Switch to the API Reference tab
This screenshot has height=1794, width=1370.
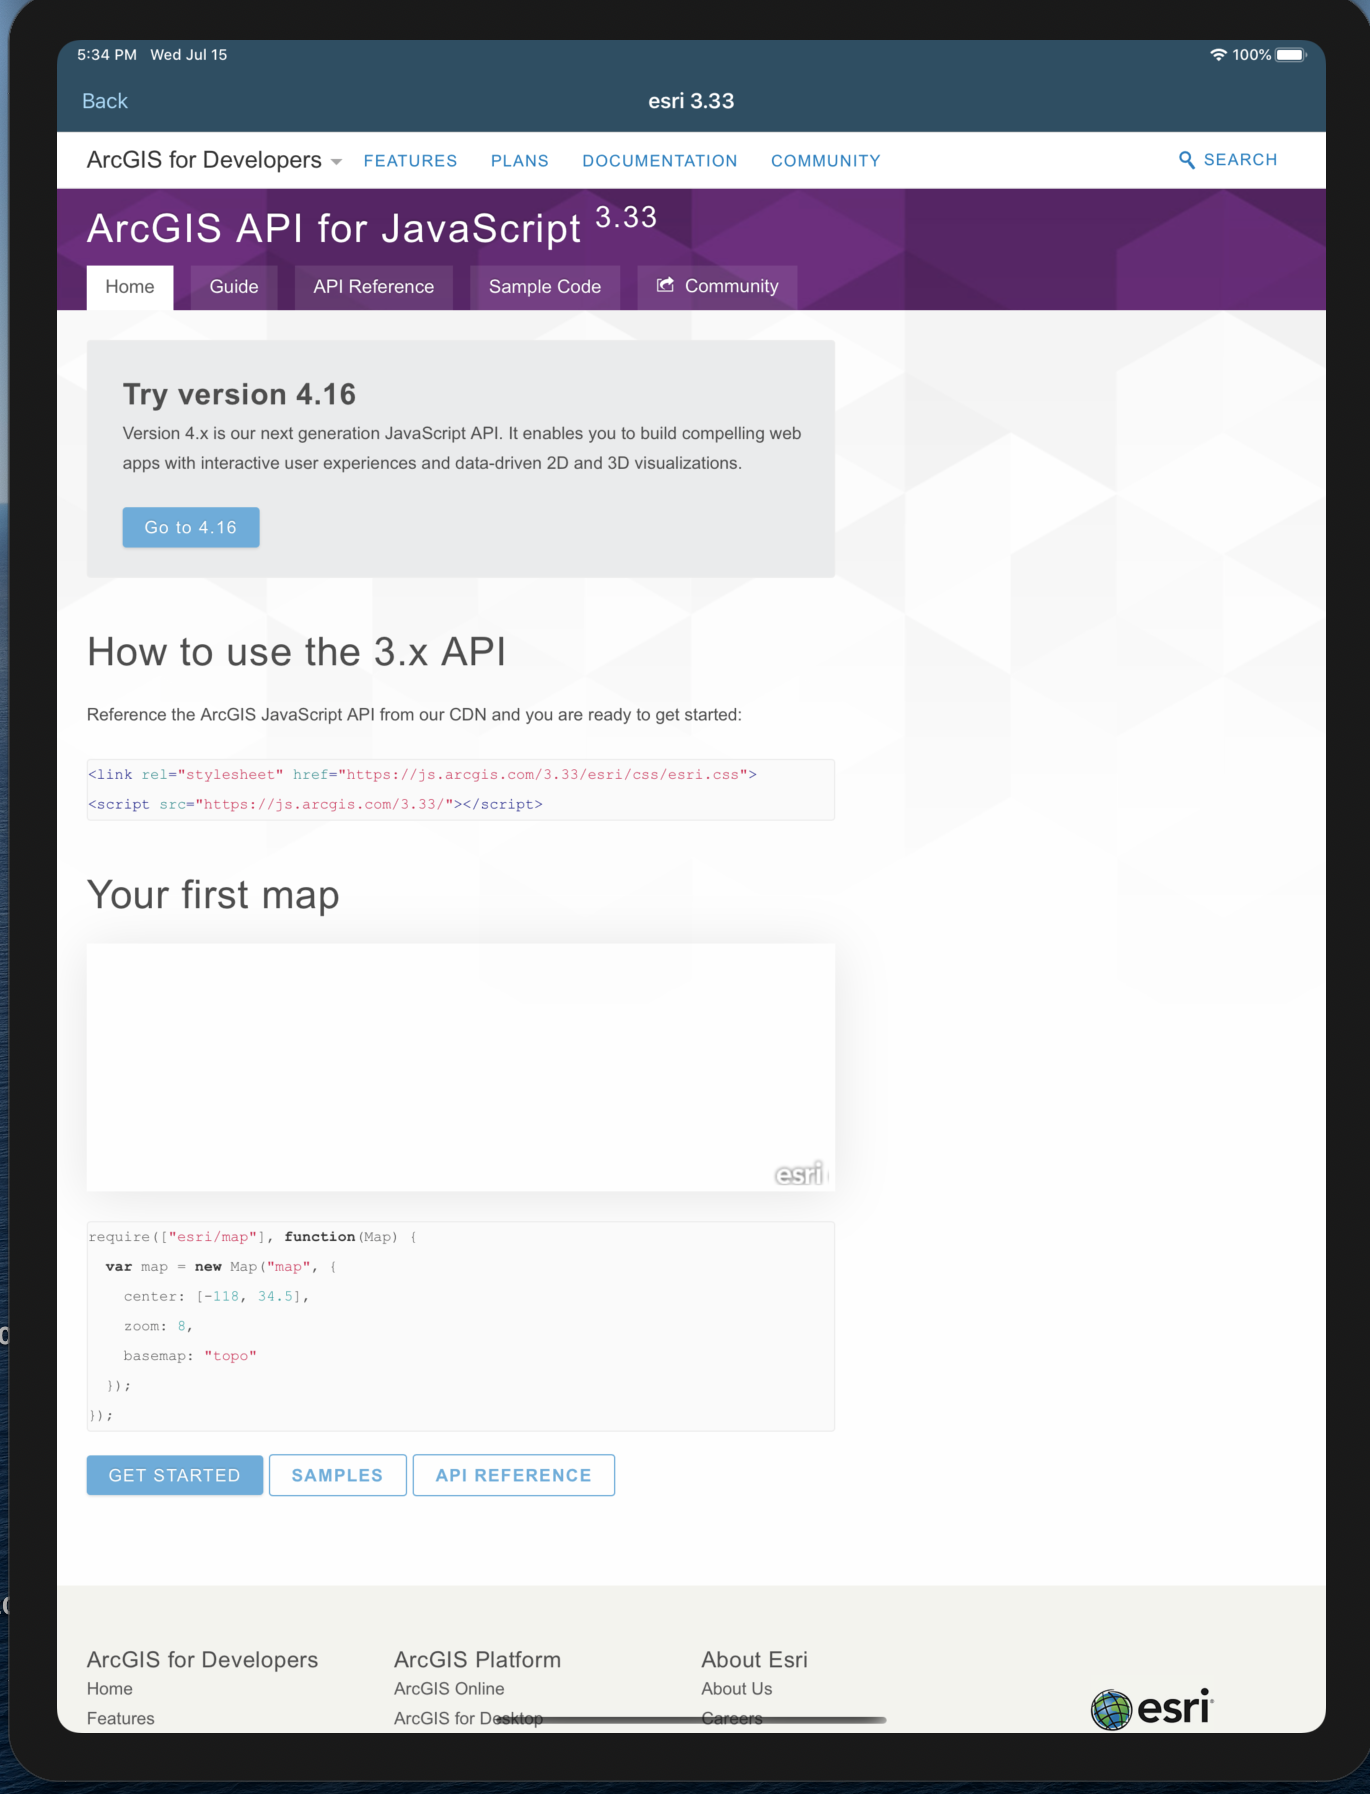click(x=374, y=287)
